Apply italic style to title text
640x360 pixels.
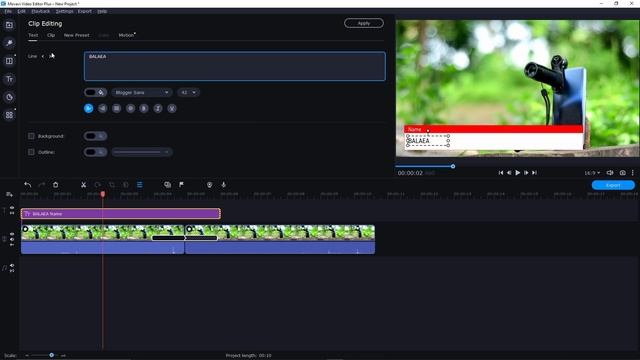[158, 109]
